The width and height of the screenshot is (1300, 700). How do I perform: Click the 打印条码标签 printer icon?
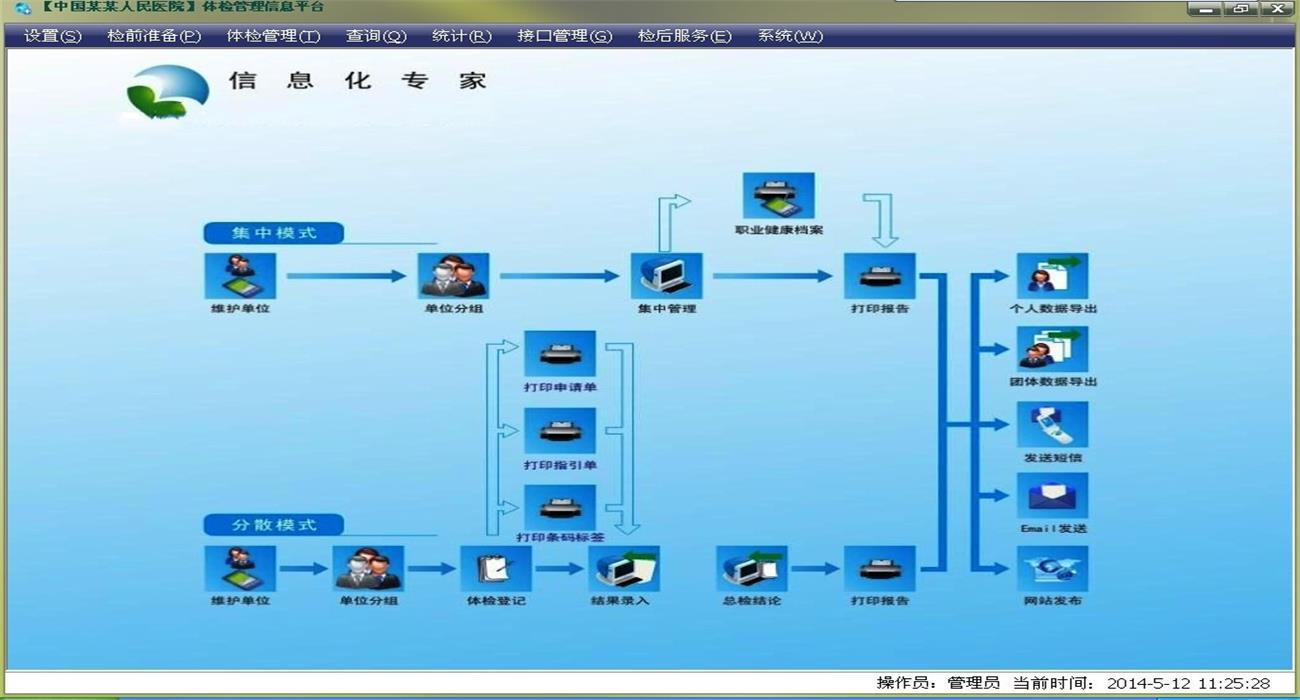click(x=560, y=507)
